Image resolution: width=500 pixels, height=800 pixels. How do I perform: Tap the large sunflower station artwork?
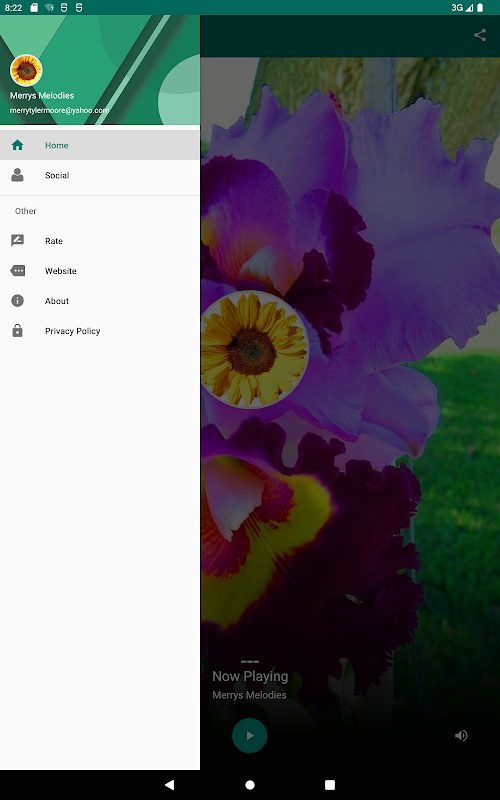tap(254, 349)
